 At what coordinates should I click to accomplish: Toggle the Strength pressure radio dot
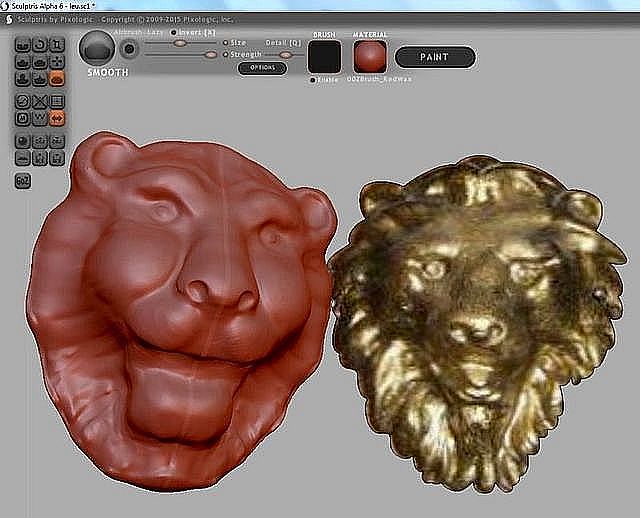pos(225,54)
